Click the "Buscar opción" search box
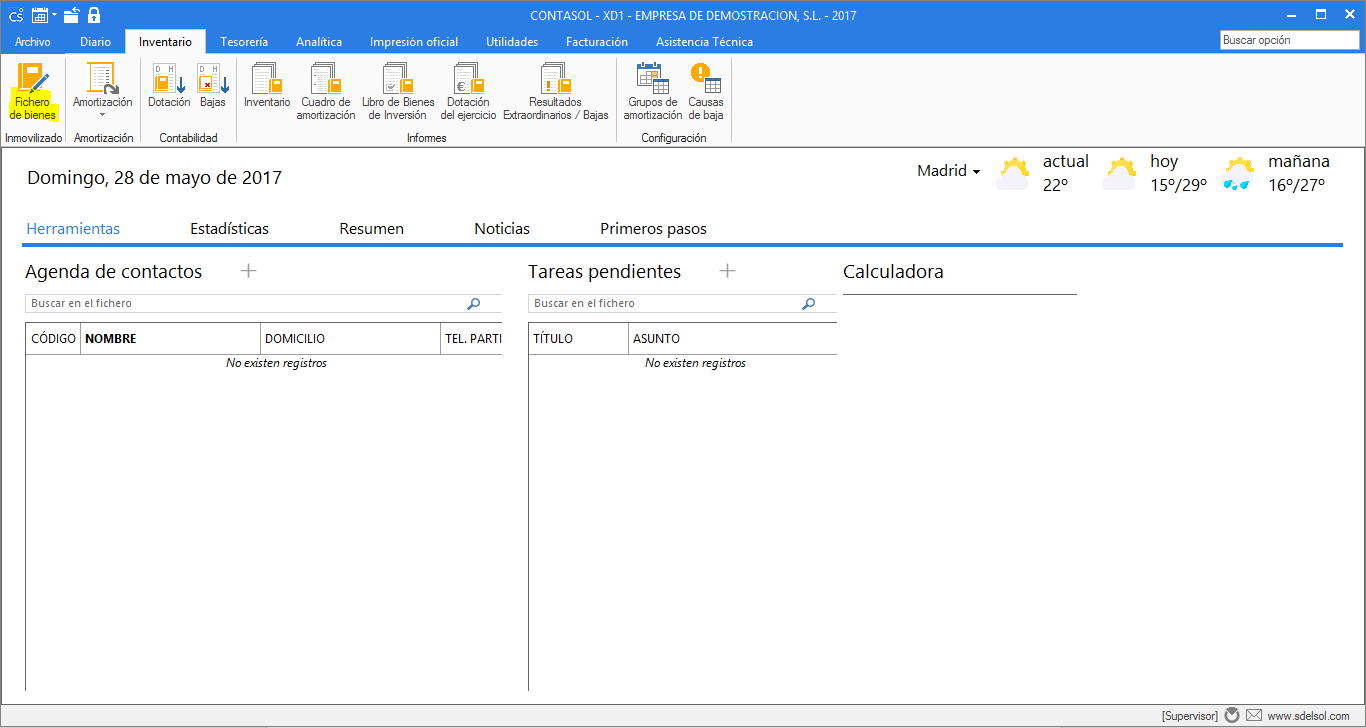The height and width of the screenshot is (728, 1366). 1290,40
